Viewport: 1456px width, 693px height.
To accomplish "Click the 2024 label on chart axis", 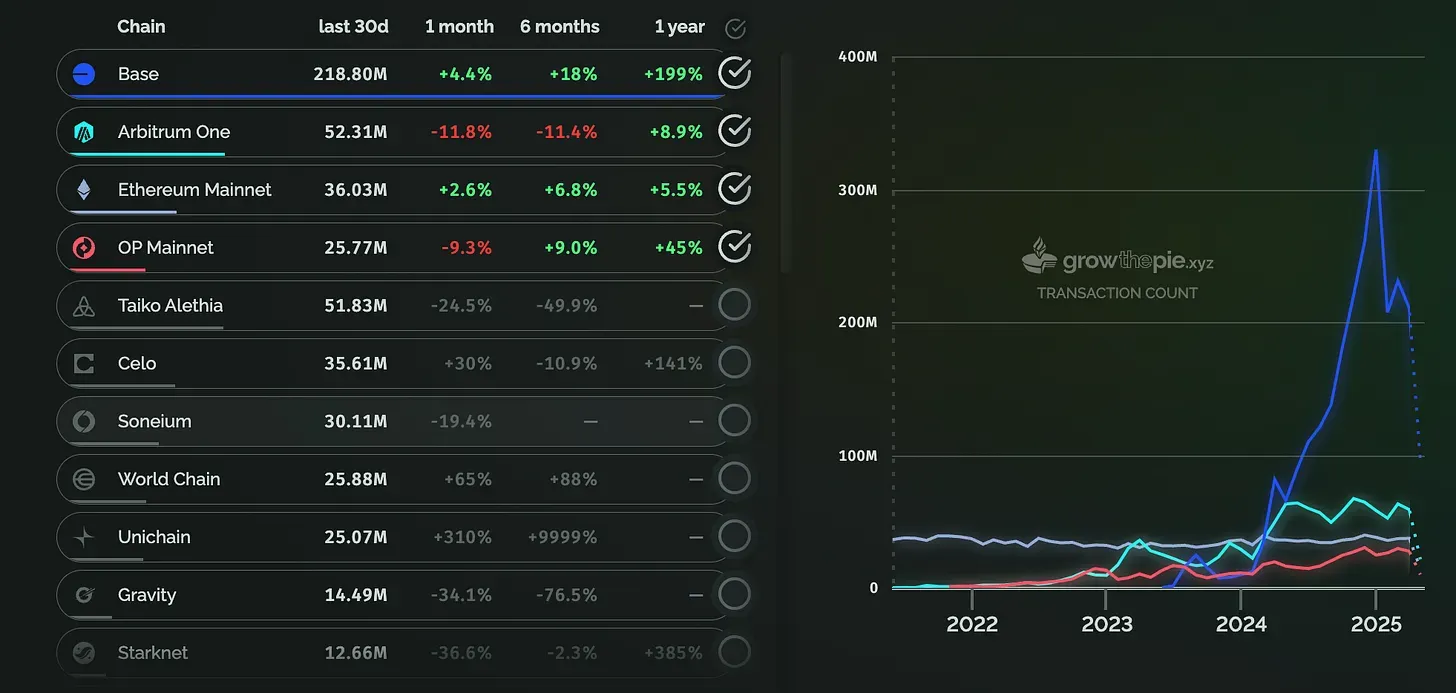I will [x=1241, y=624].
